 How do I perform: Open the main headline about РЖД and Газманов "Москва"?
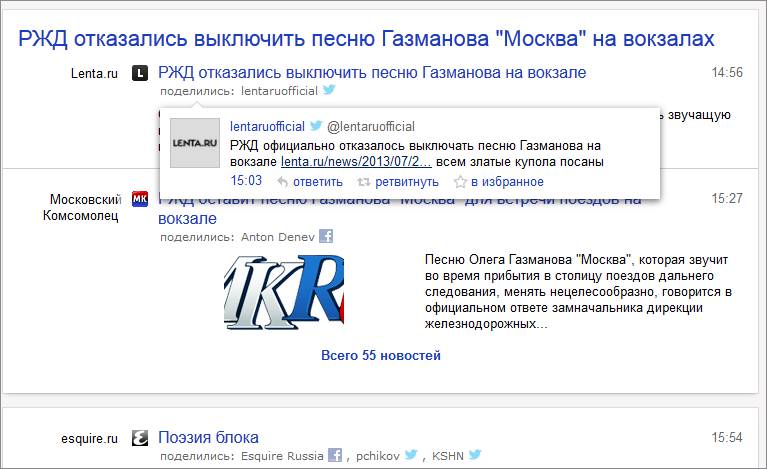tap(366, 39)
